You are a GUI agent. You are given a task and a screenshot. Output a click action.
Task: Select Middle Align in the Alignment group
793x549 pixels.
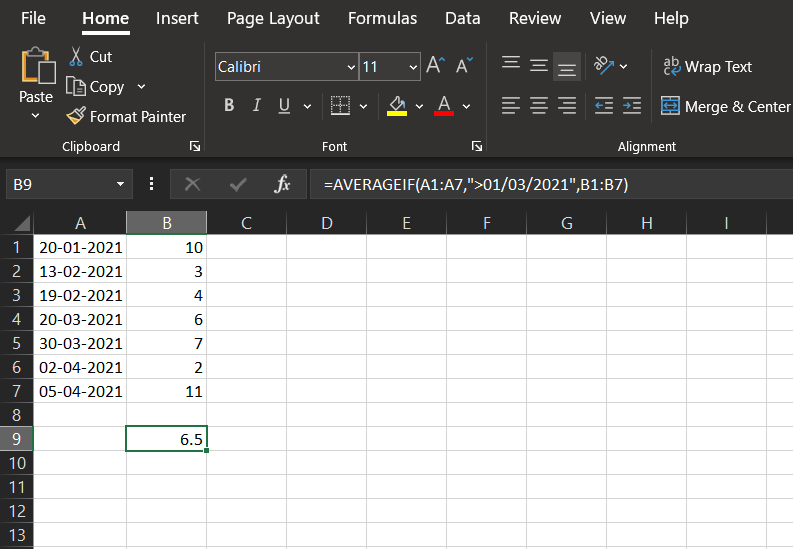[539, 66]
